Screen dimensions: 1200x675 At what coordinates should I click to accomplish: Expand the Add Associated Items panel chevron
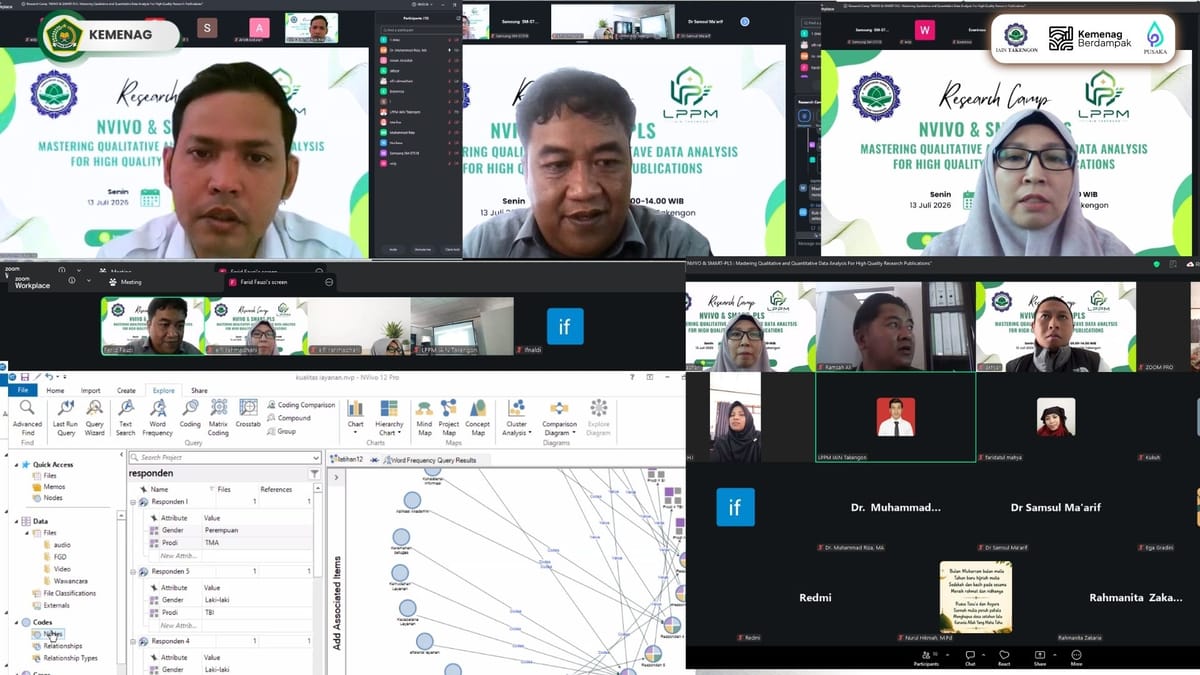tap(337, 477)
